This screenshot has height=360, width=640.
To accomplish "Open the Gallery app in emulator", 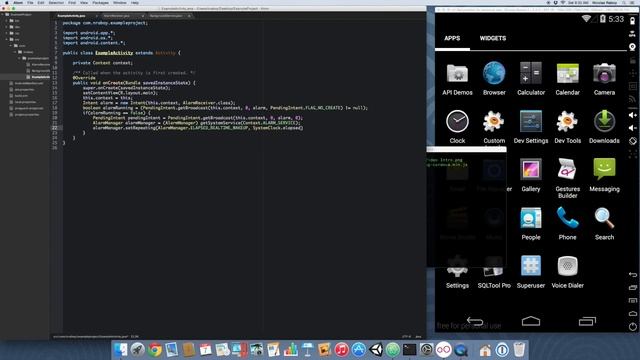I will tap(531, 175).
